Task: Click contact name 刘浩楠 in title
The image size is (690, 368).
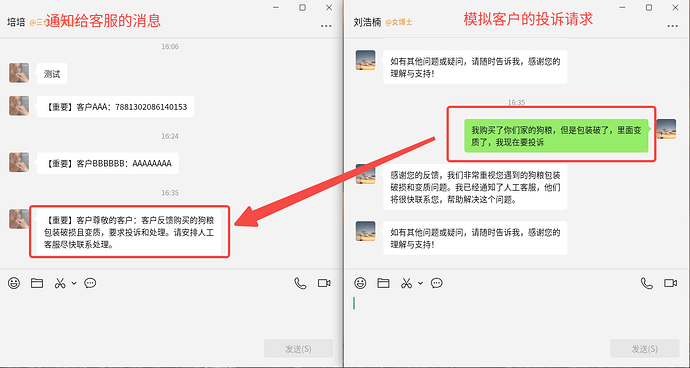Action: coord(367,22)
